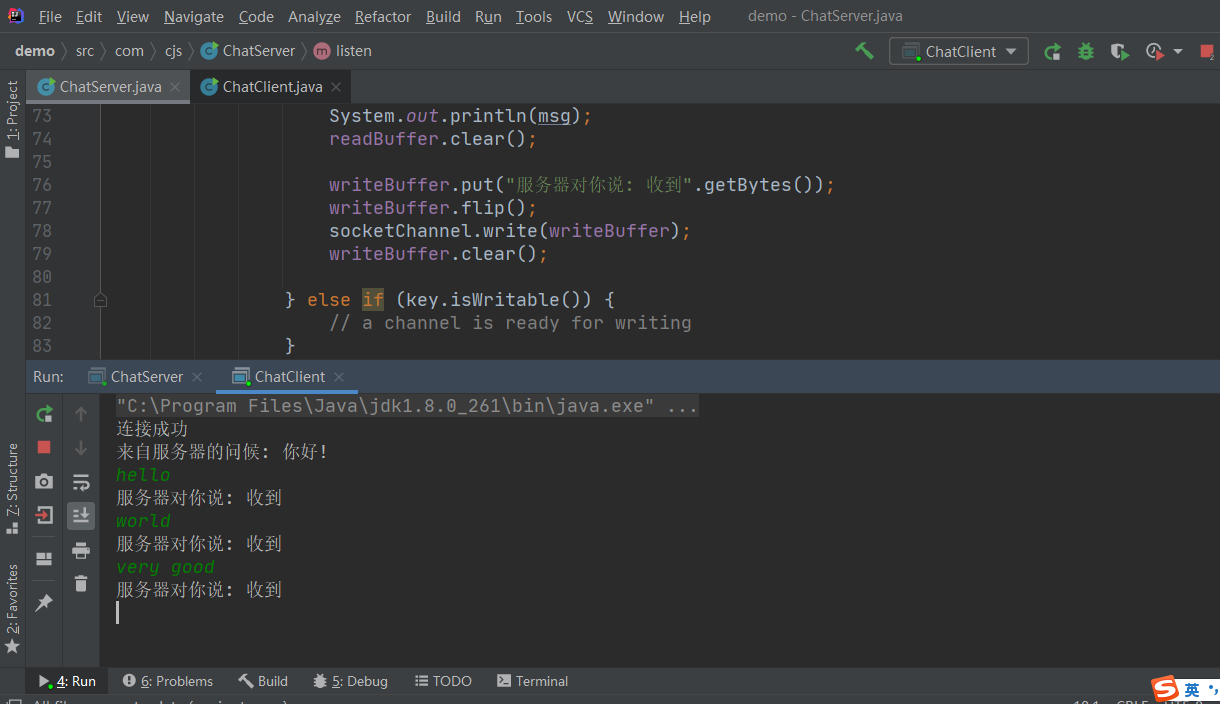This screenshot has height=704, width=1220.
Task: Click the listen method breadcrumb
Action: pos(343,51)
